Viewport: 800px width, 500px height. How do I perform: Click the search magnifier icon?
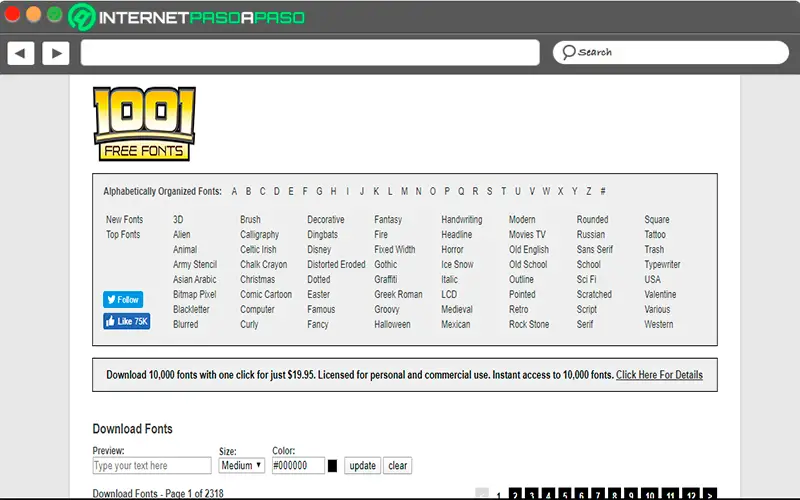pyautogui.click(x=568, y=53)
